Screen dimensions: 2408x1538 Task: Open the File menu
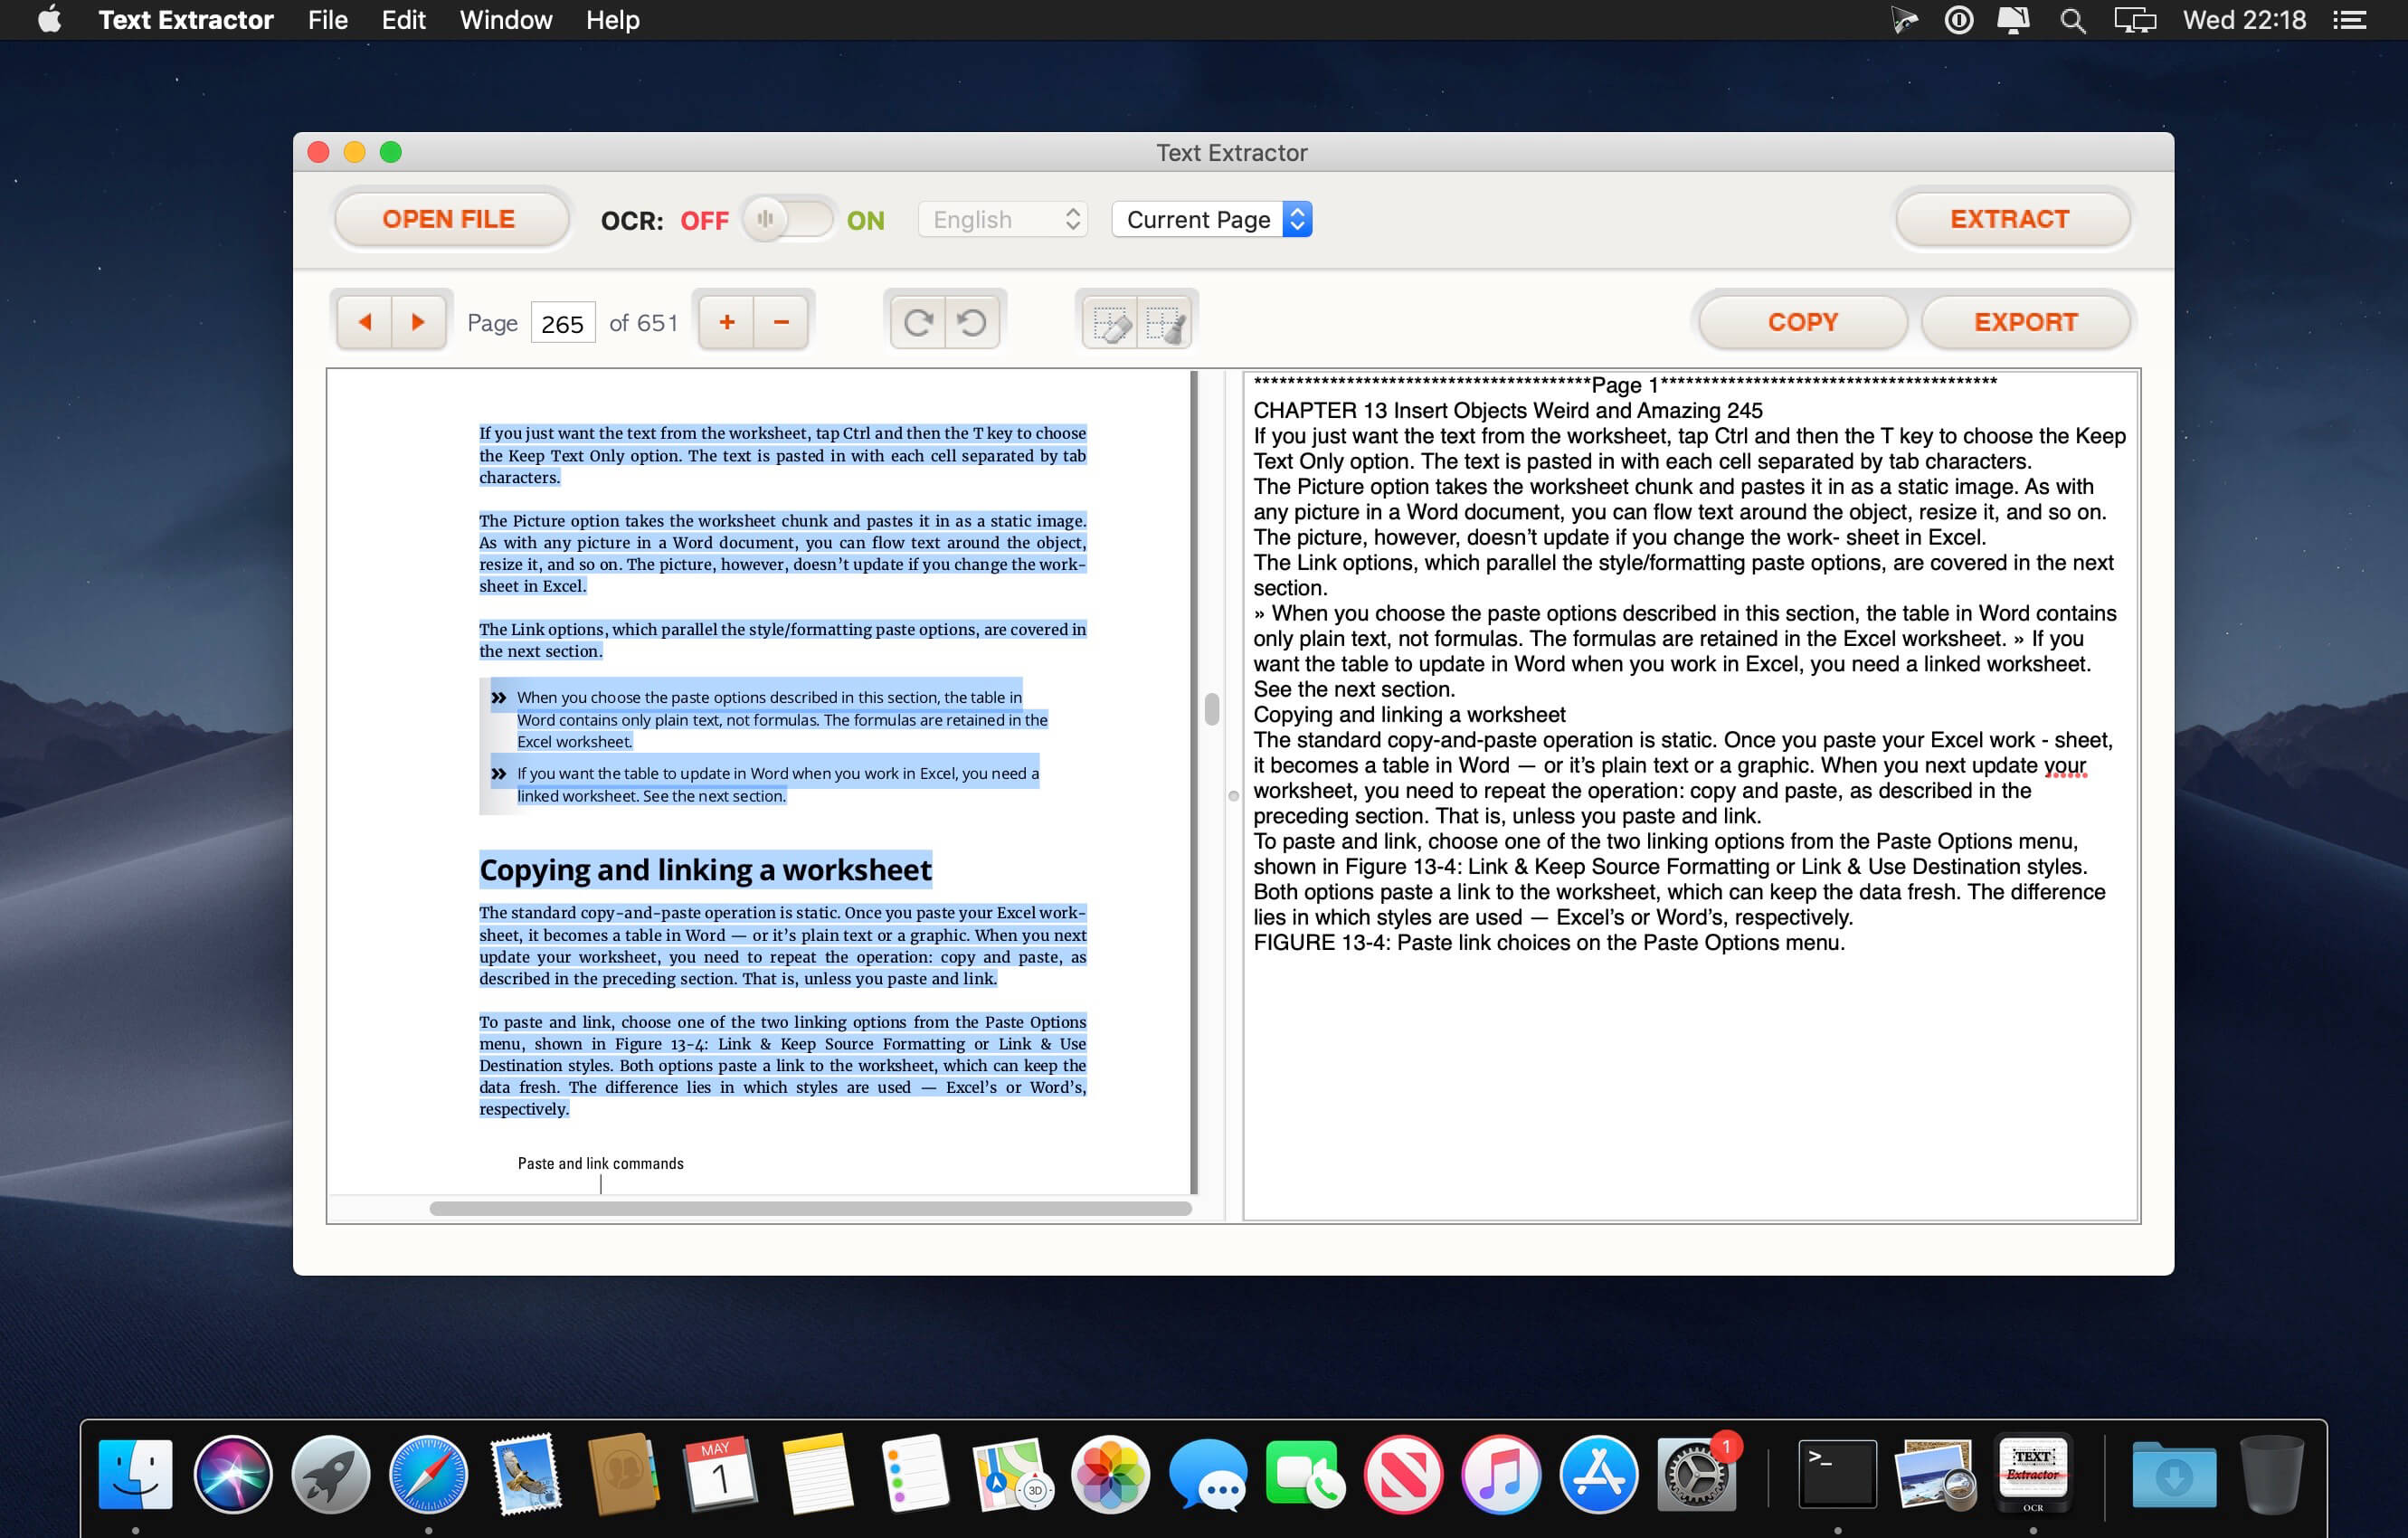tap(327, 20)
